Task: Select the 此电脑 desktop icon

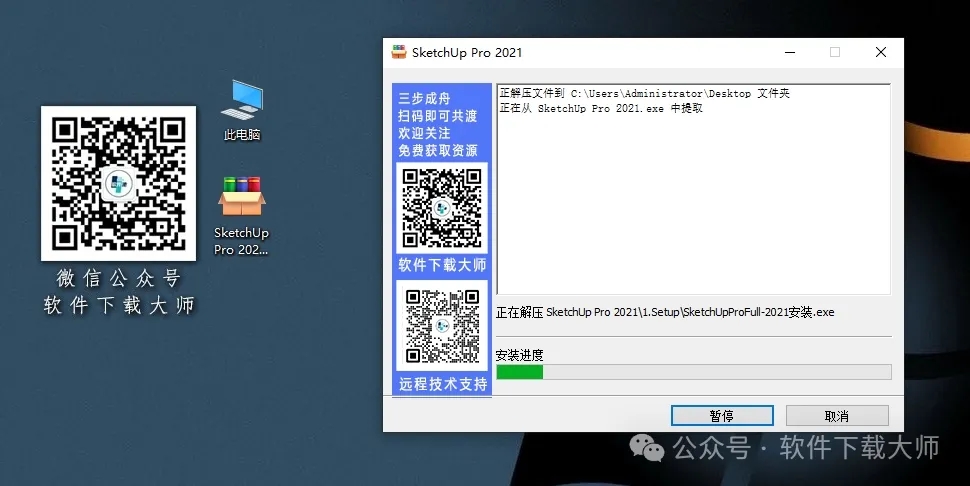Action: [x=242, y=110]
